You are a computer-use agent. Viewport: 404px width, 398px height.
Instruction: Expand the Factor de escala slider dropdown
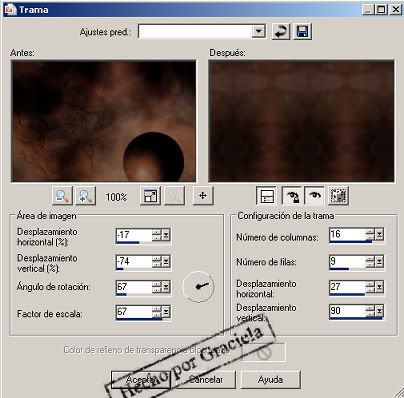(x=166, y=312)
